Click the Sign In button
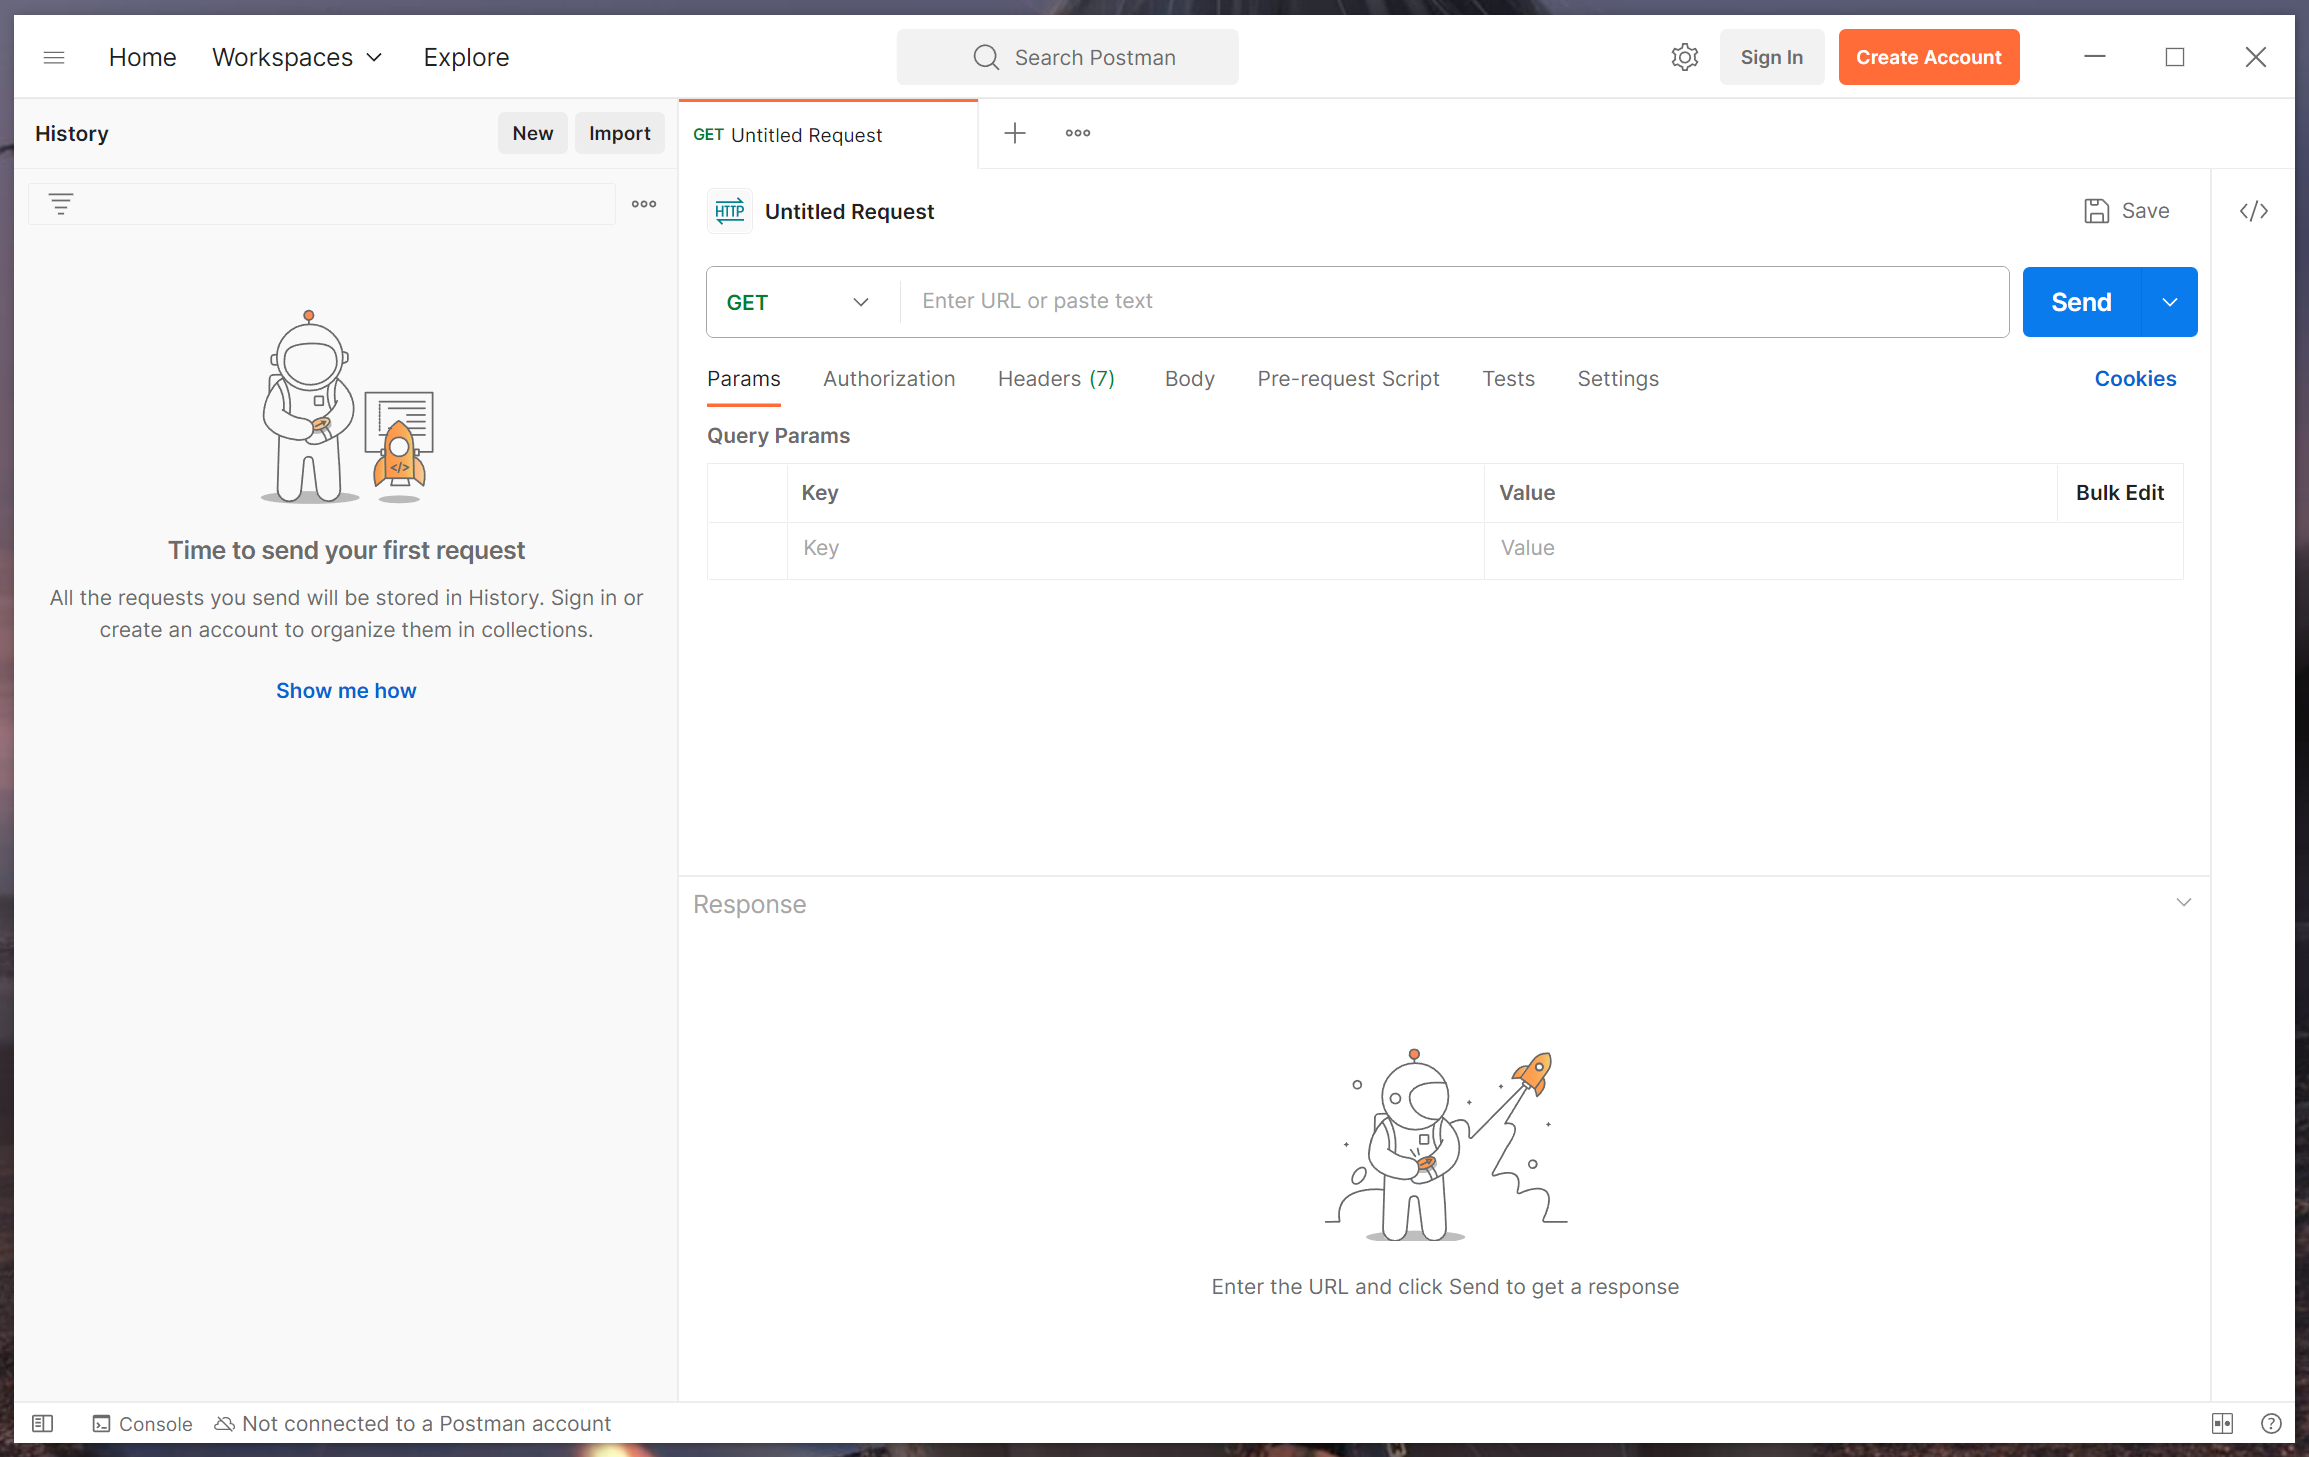 coord(1771,57)
